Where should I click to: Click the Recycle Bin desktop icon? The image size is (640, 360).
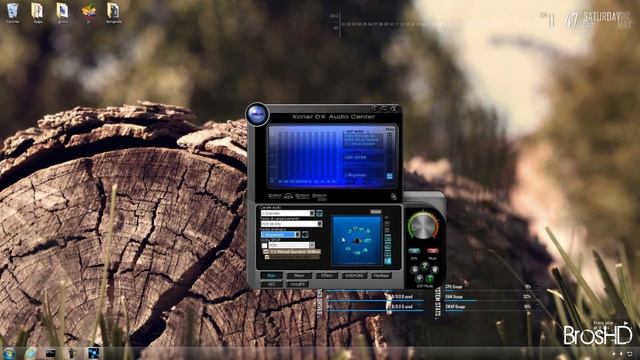point(13,13)
